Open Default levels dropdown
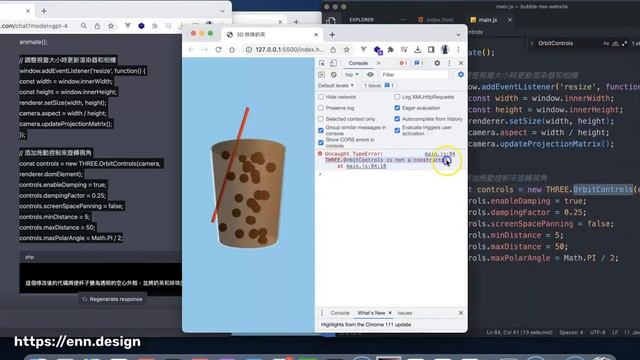This screenshot has height=360, width=640. pos(336,86)
